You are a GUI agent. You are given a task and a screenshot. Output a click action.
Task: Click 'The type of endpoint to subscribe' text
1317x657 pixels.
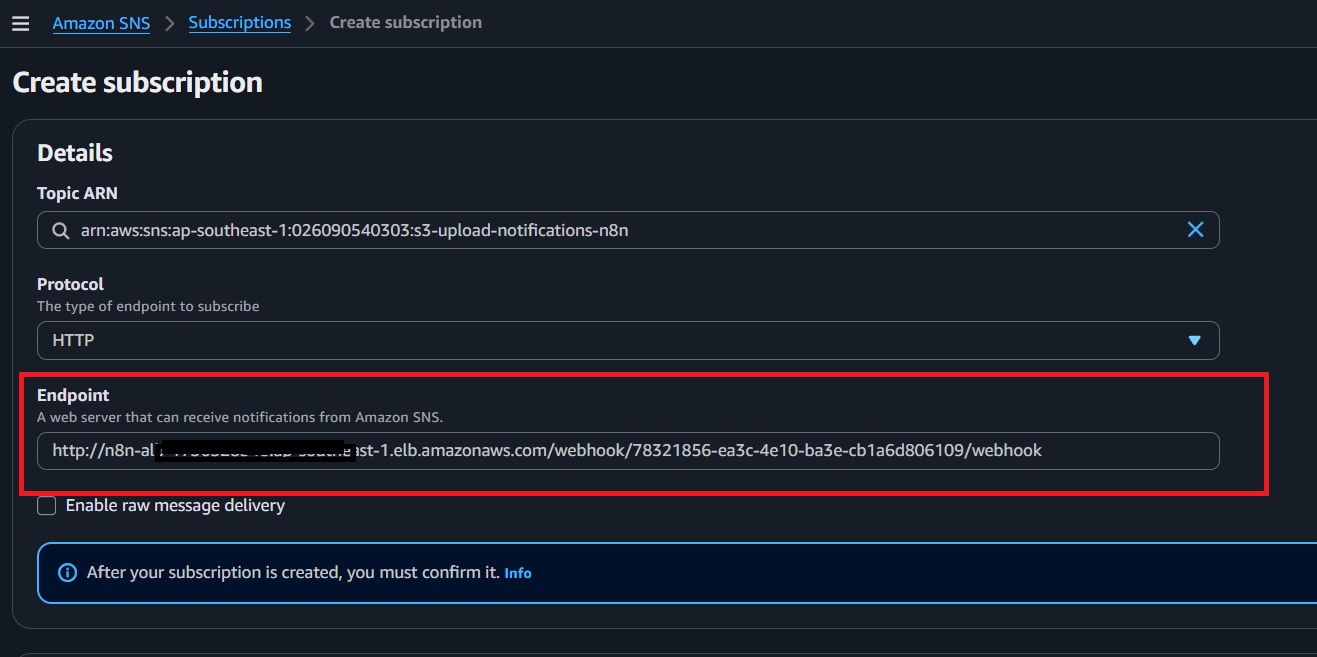148,306
